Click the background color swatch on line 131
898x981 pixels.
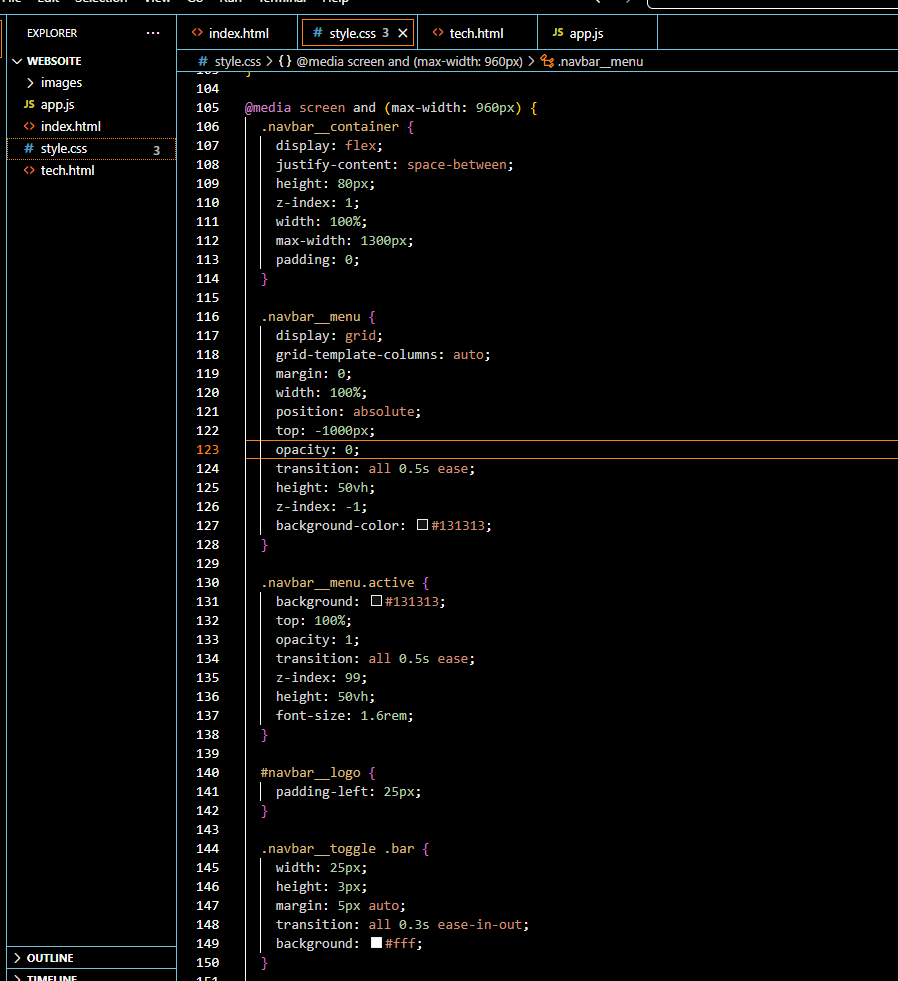point(376,601)
